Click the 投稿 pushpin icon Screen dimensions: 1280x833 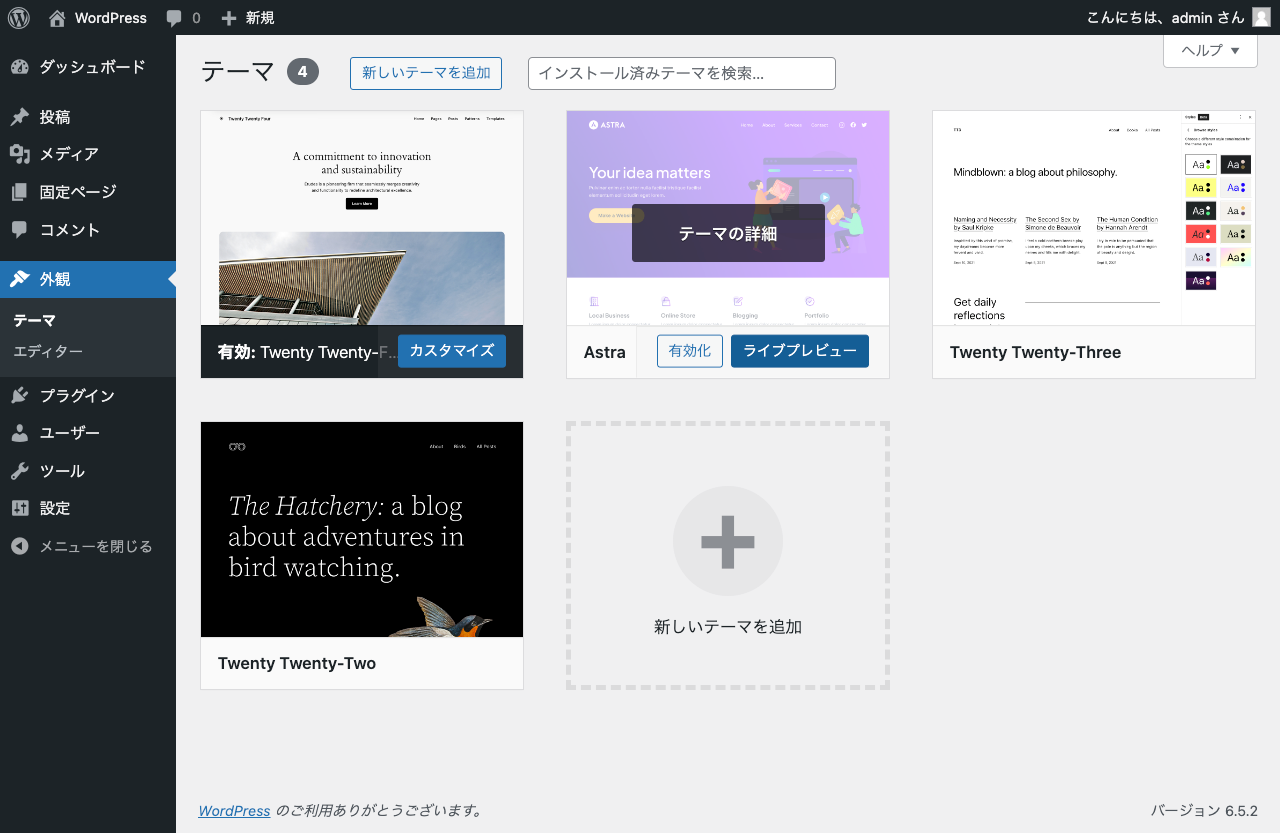coord(20,117)
